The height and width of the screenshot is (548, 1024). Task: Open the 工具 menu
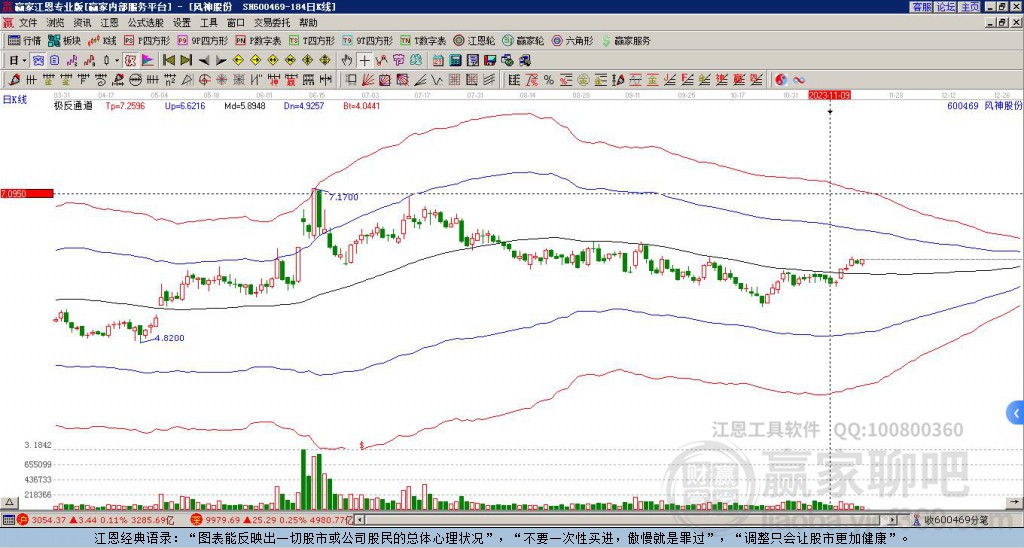(x=208, y=23)
